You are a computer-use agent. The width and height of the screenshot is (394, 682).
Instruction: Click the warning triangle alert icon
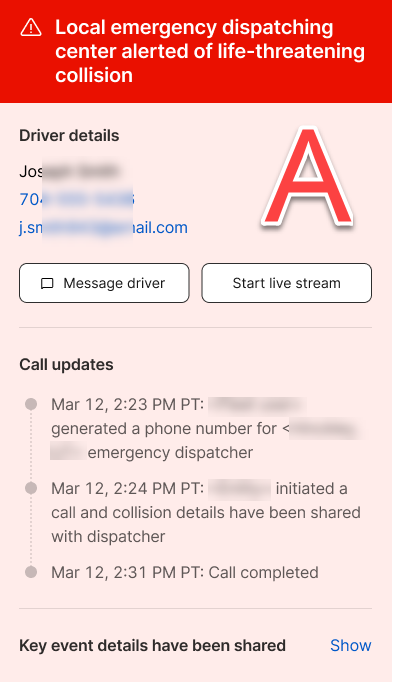pyautogui.click(x=31, y=28)
